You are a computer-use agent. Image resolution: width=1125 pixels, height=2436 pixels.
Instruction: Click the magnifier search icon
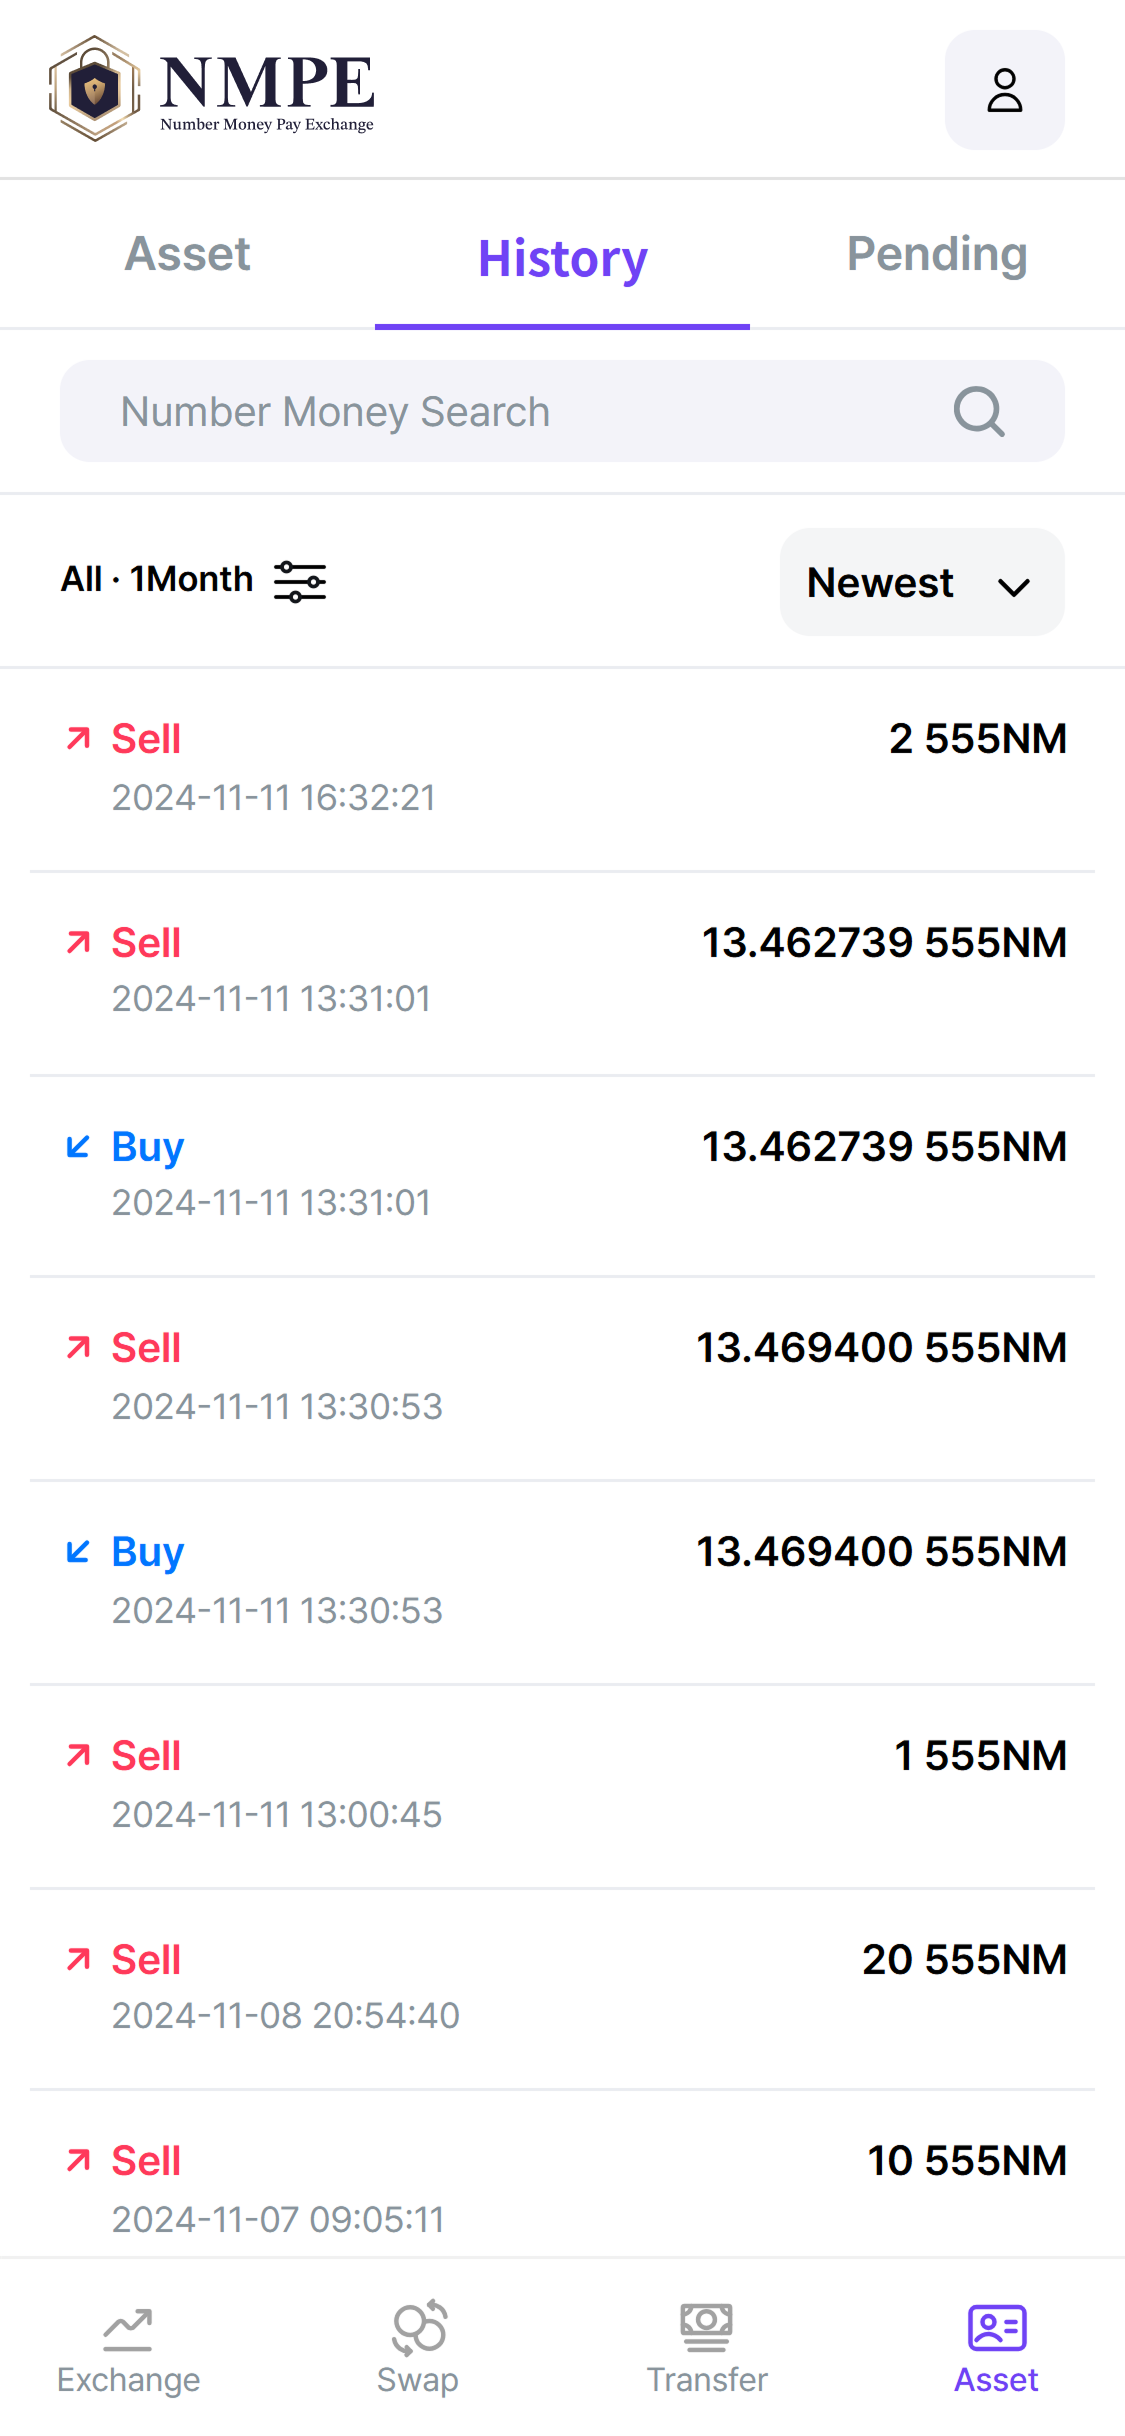click(x=978, y=411)
